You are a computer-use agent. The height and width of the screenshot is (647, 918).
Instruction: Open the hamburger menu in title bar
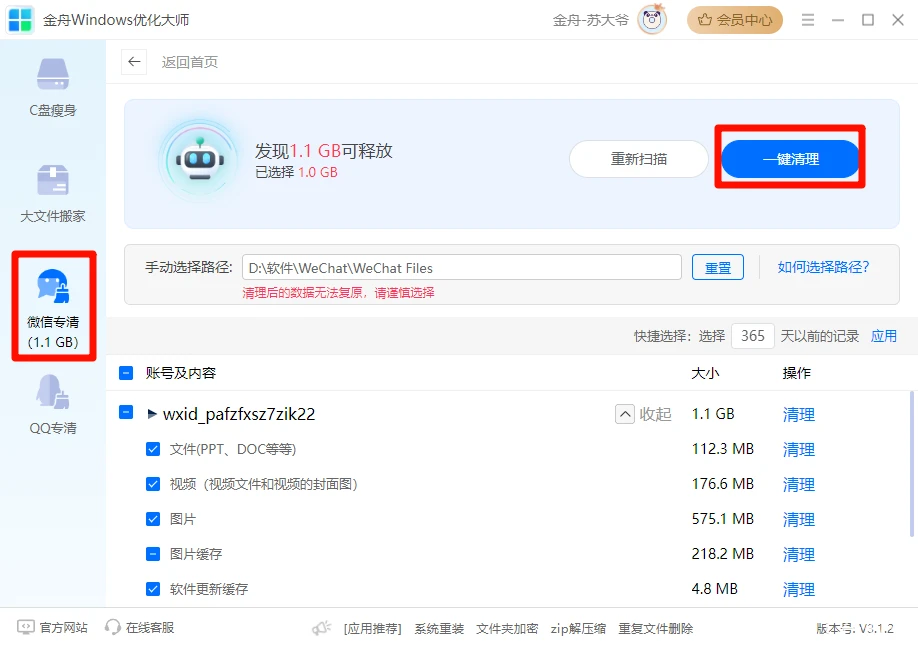808,20
